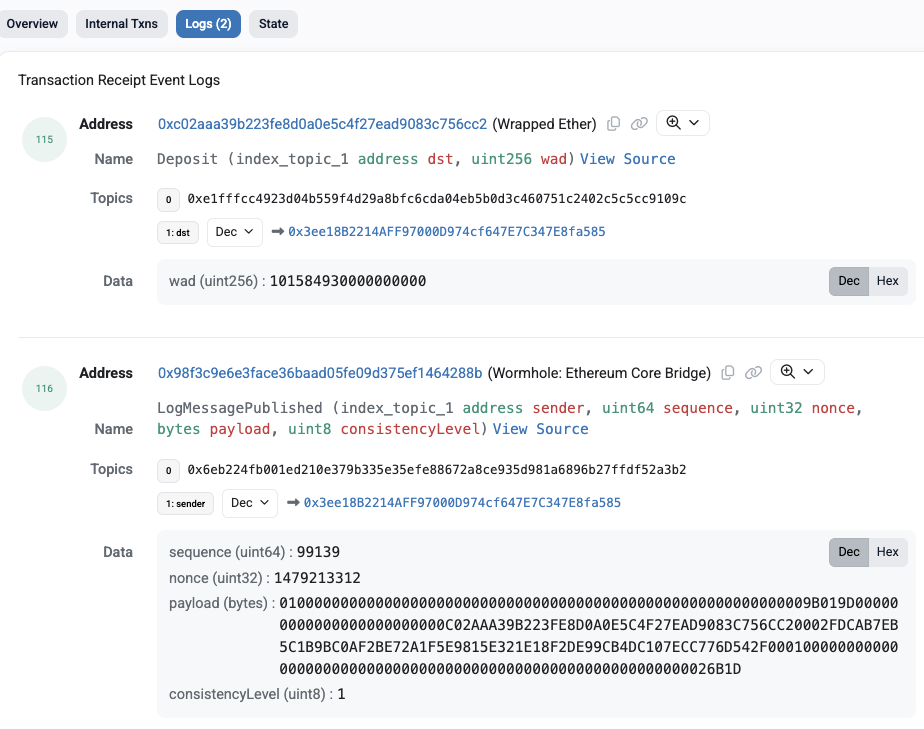The width and height of the screenshot is (924, 729).
Task: Open View Source link for LogMessagePublished event
Action: (x=540, y=429)
